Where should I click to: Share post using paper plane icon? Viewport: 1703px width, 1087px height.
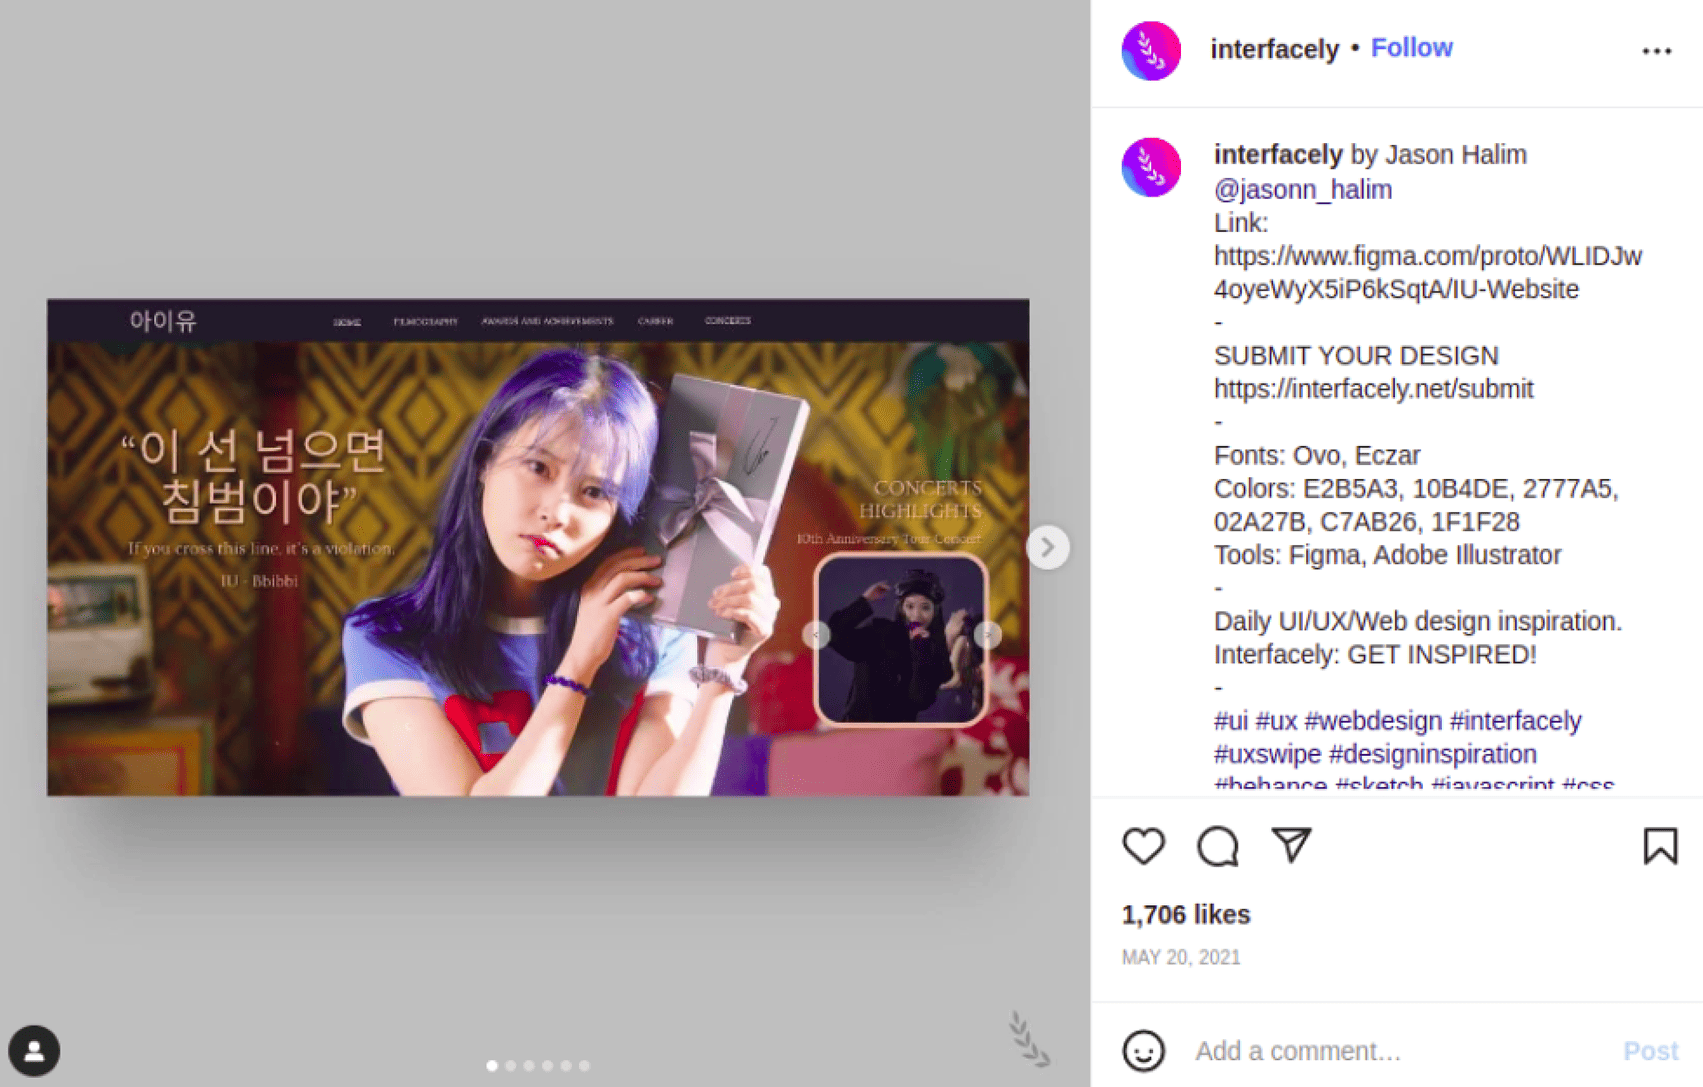pyautogui.click(x=1291, y=846)
